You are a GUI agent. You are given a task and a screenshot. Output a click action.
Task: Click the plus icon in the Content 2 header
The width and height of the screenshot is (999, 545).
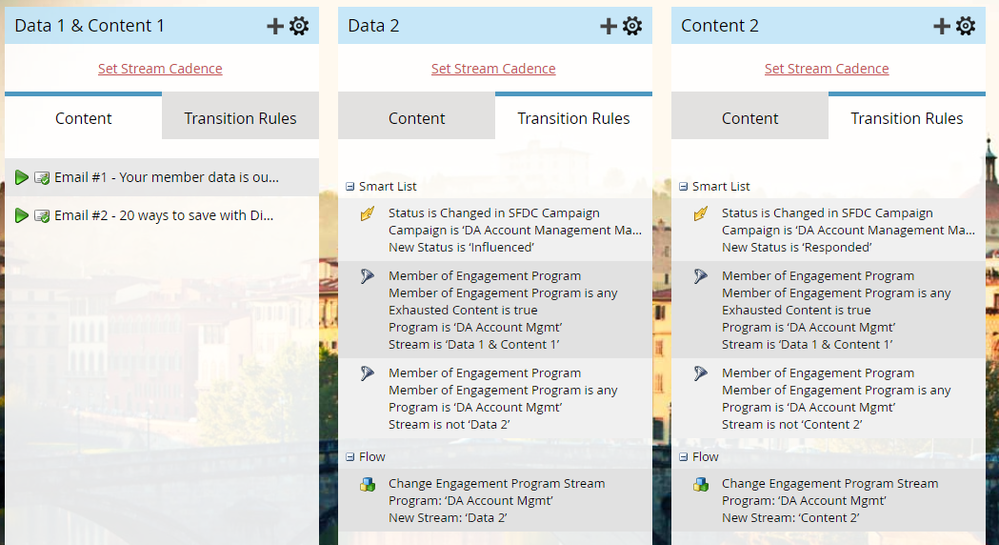pos(942,26)
